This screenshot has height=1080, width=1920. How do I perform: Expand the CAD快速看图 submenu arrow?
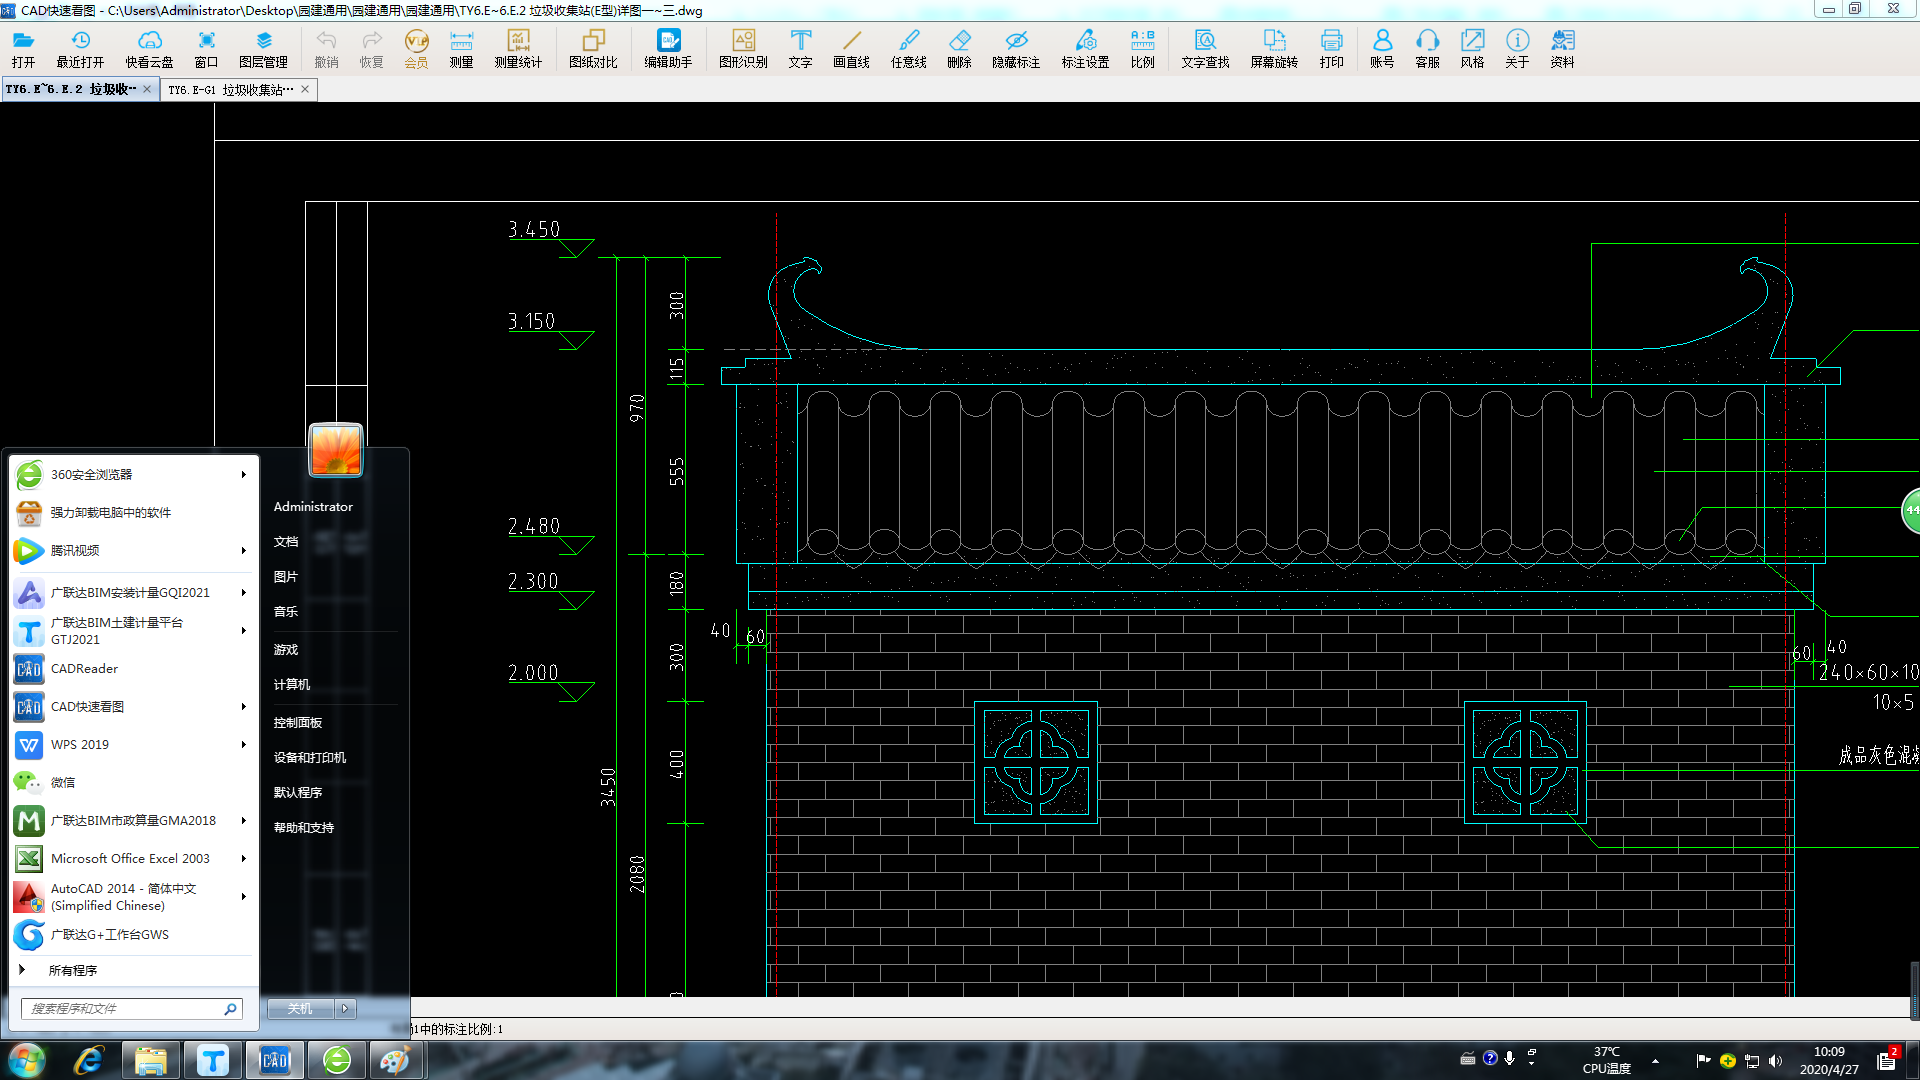[243, 707]
